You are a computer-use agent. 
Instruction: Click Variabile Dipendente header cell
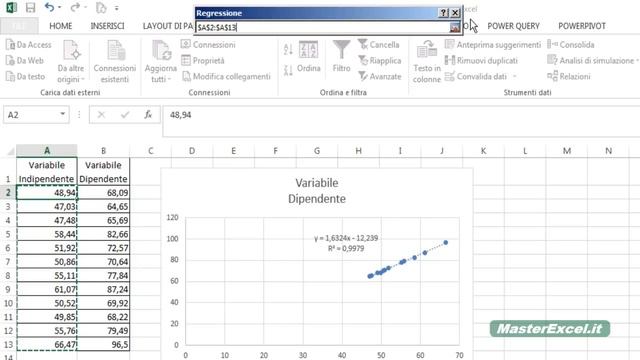pos(103,172)
